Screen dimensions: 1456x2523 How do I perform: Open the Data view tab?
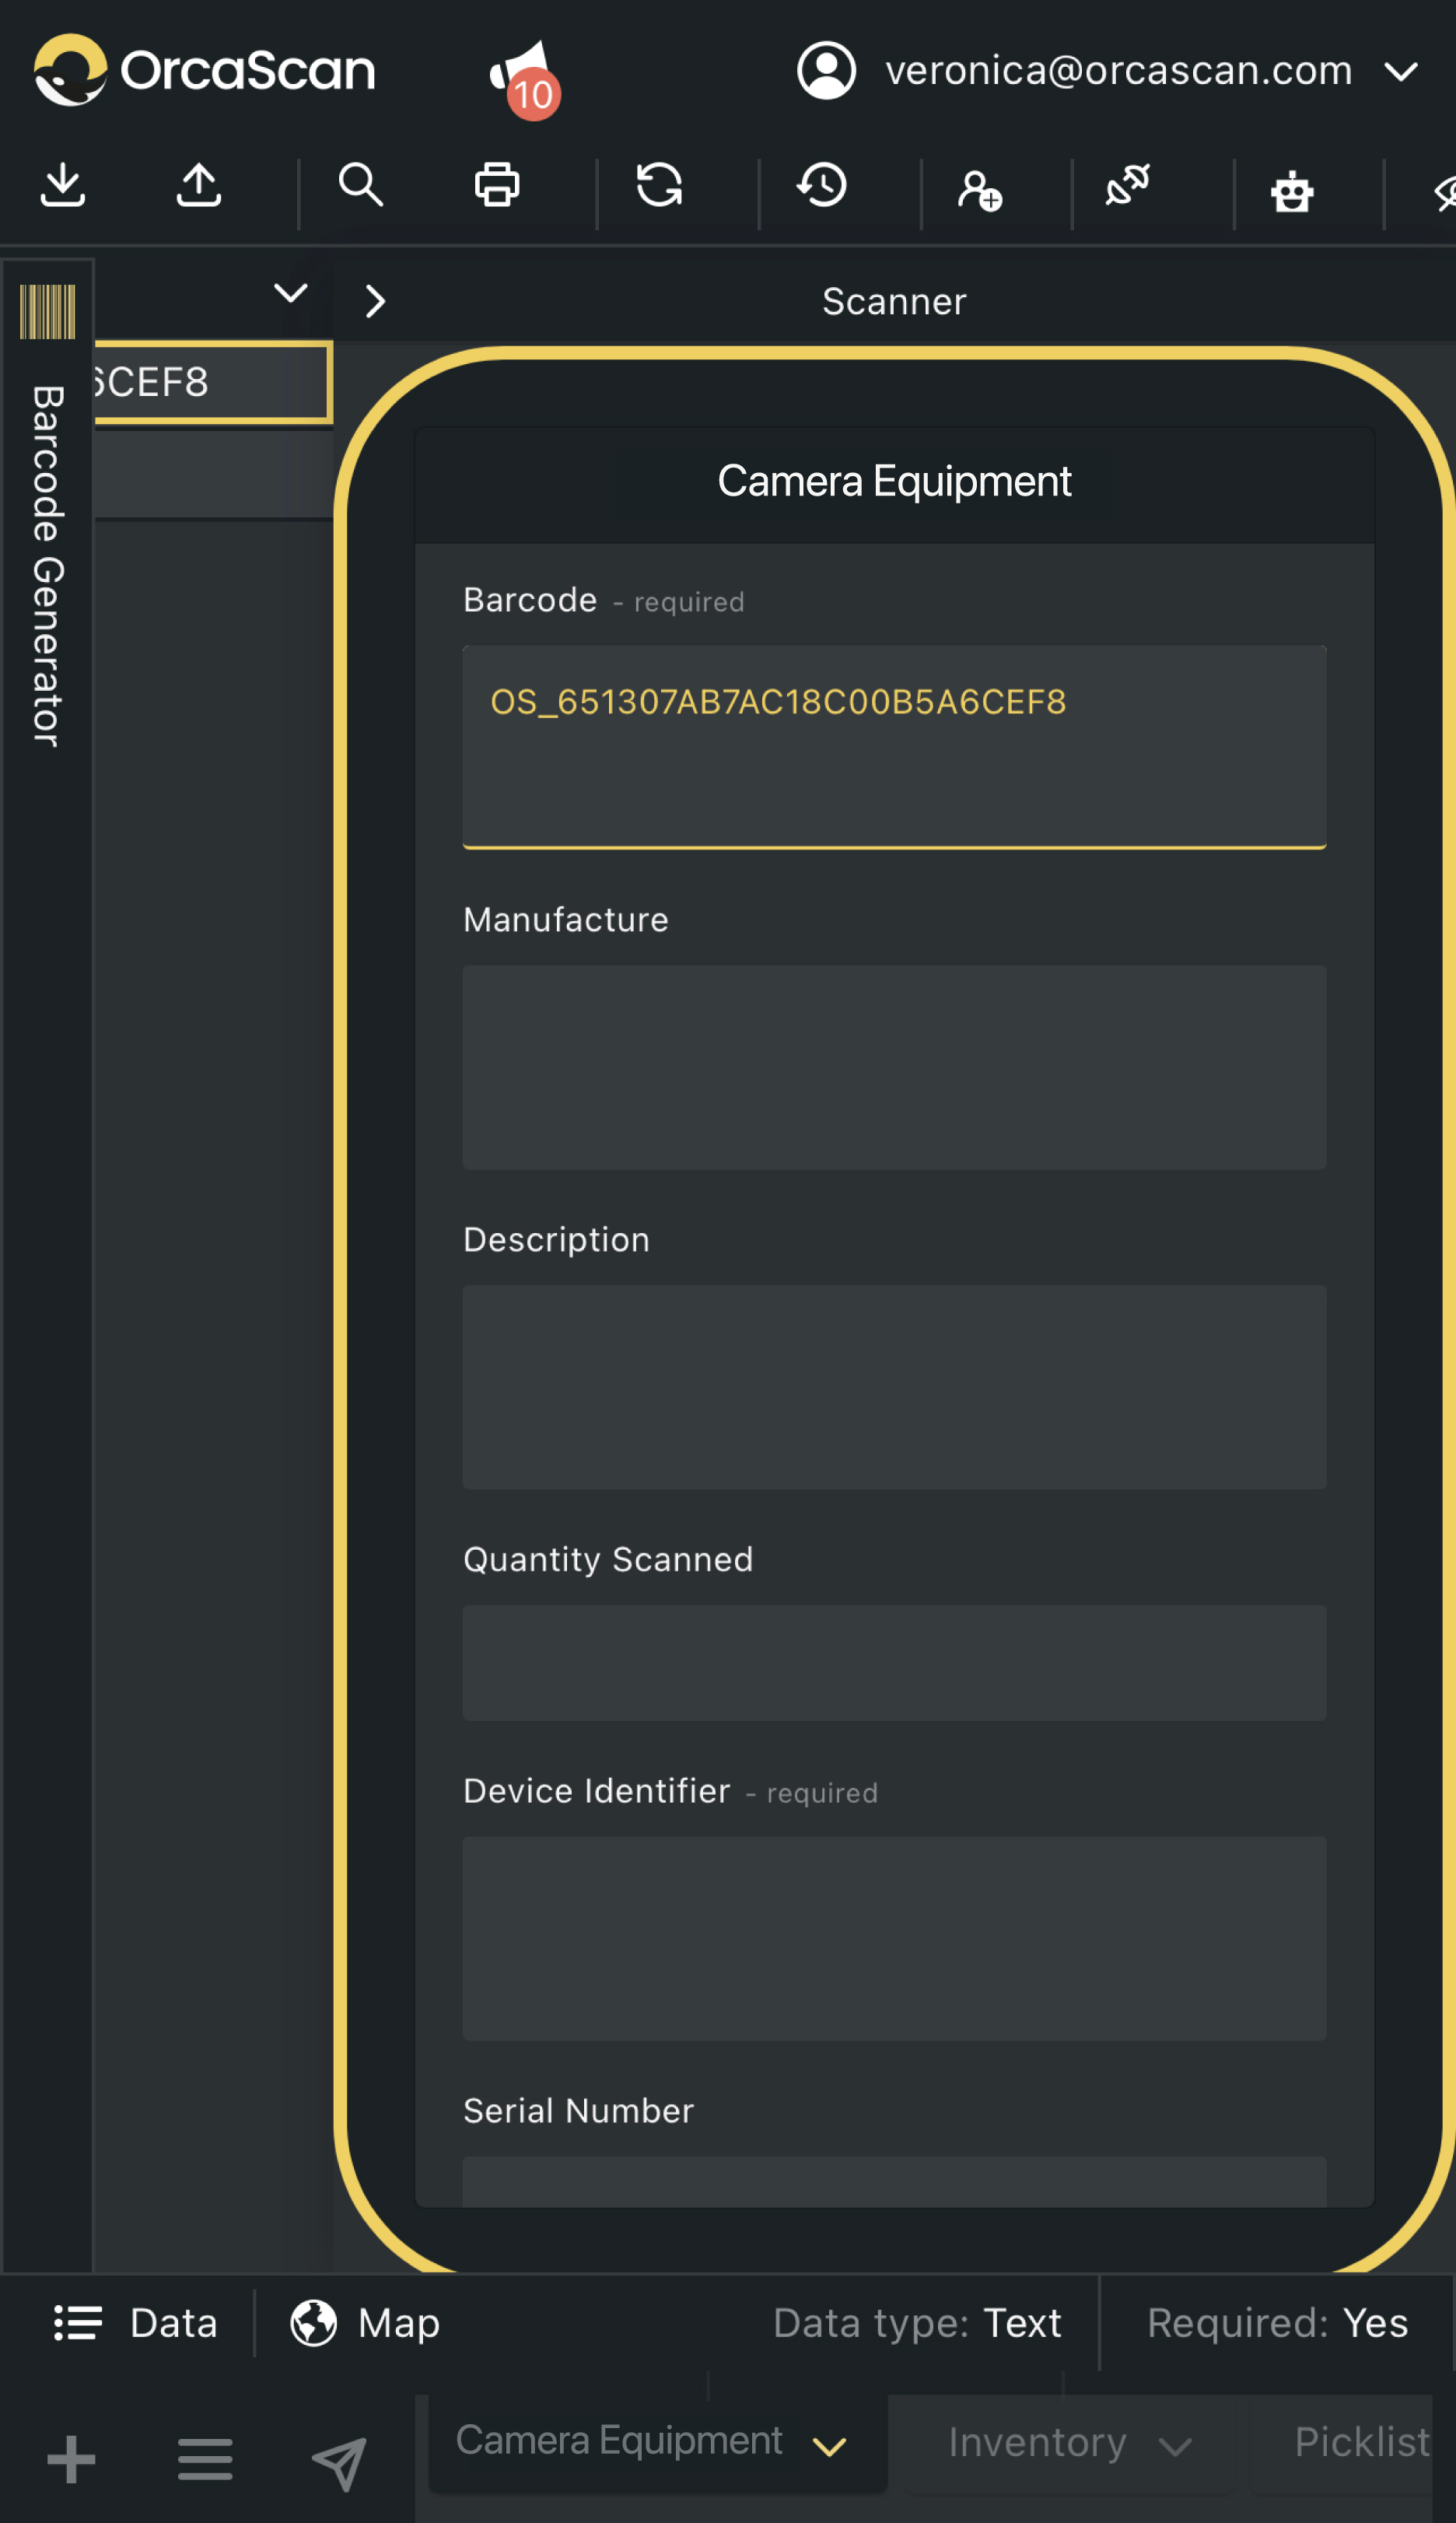pos(135,2323)
